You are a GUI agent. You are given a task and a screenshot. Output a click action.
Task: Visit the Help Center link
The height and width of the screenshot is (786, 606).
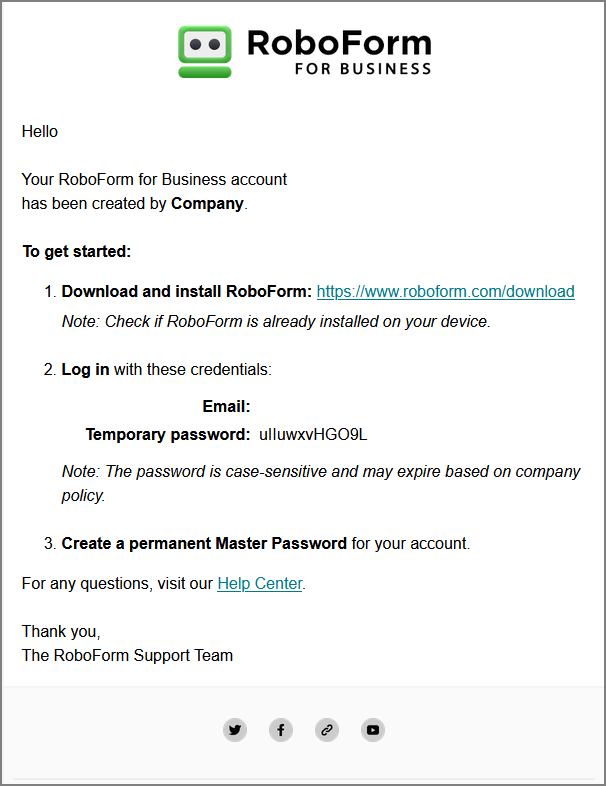(259, 583)
